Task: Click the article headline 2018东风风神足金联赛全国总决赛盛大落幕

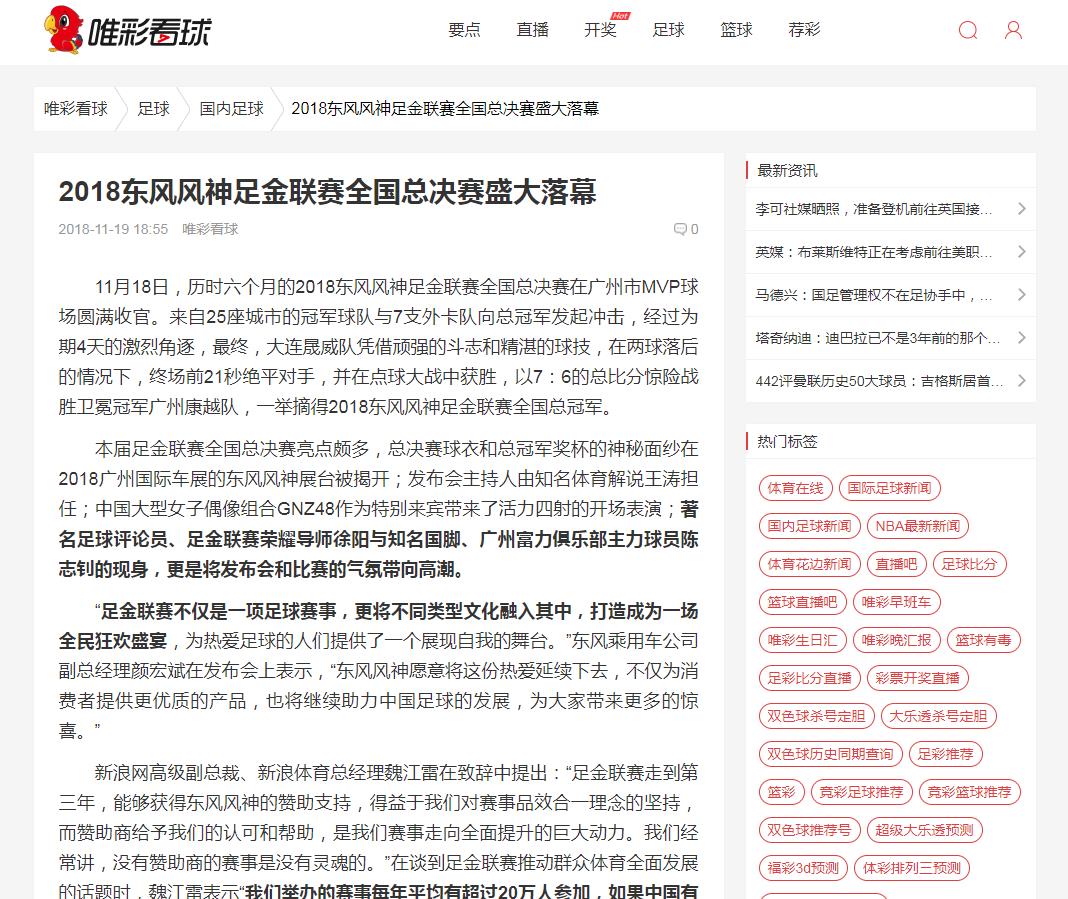Action: [328, 192]
